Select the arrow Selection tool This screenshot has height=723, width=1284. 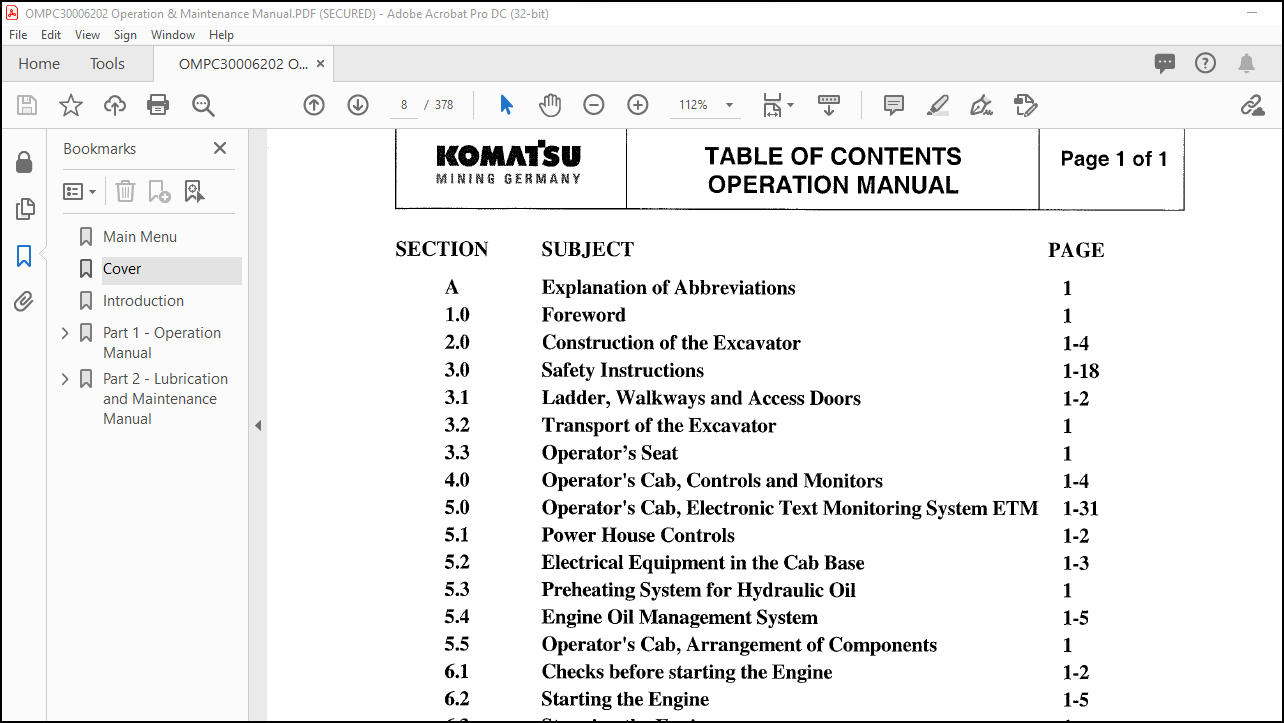pyautogui.click(x=506, y=105)
